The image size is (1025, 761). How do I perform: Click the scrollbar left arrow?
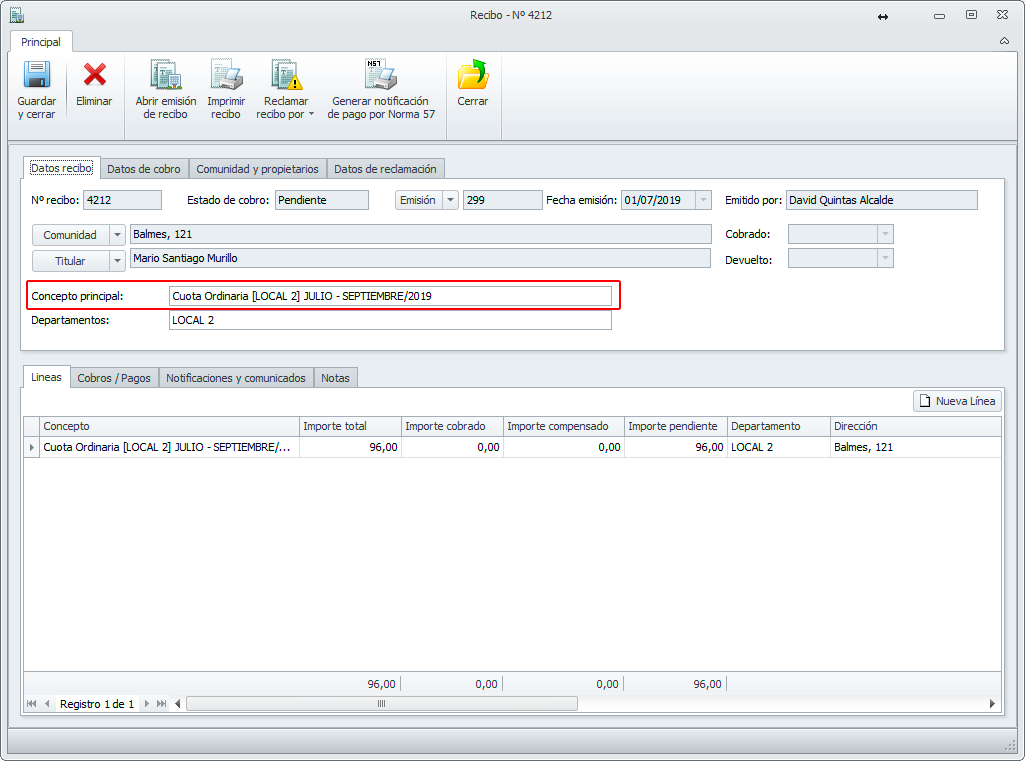point(178,703)
